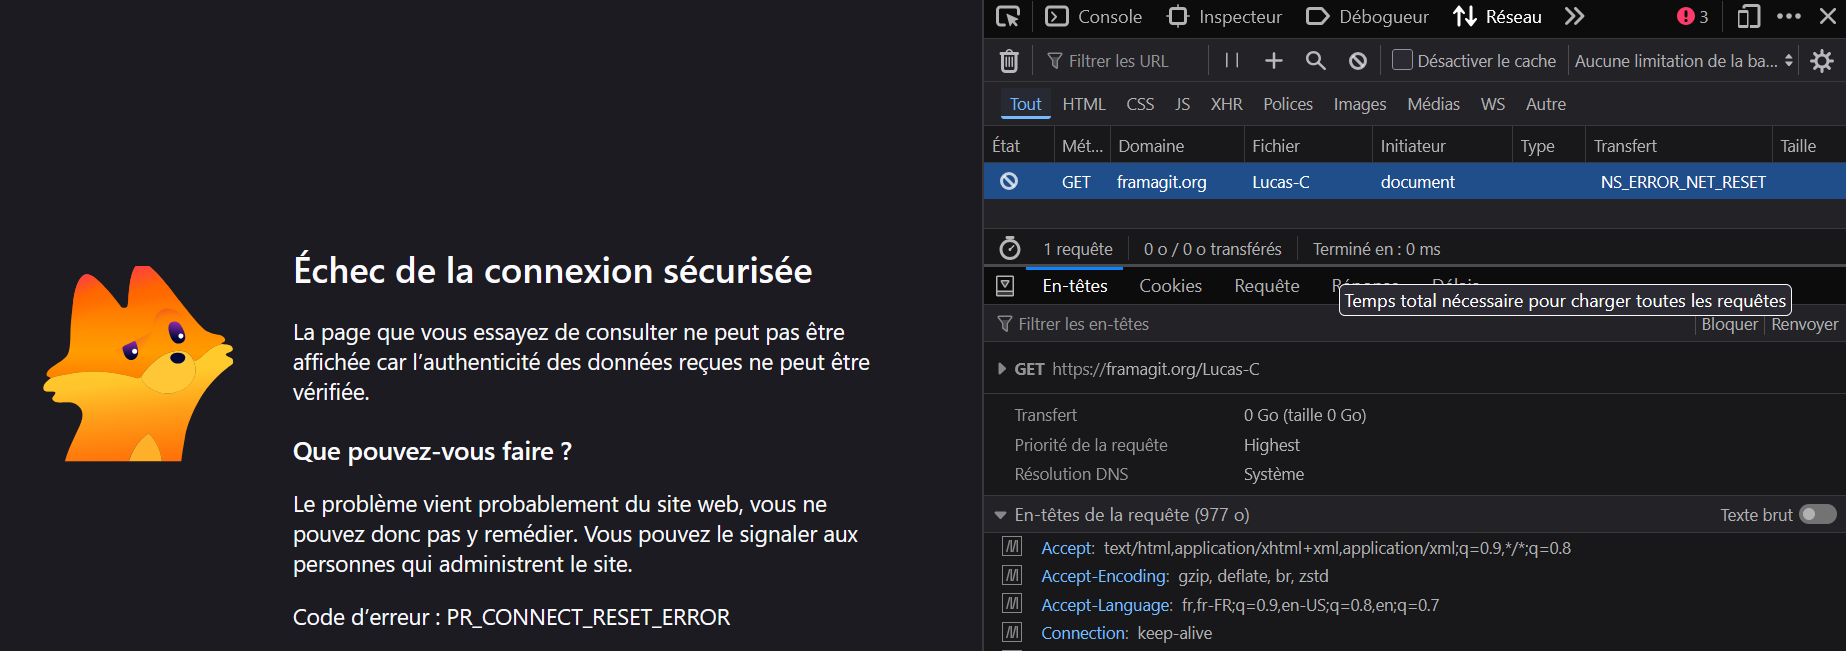The image size is (1846, 651).
Task: Click the Bloquer button
Action: (1729, 324)
